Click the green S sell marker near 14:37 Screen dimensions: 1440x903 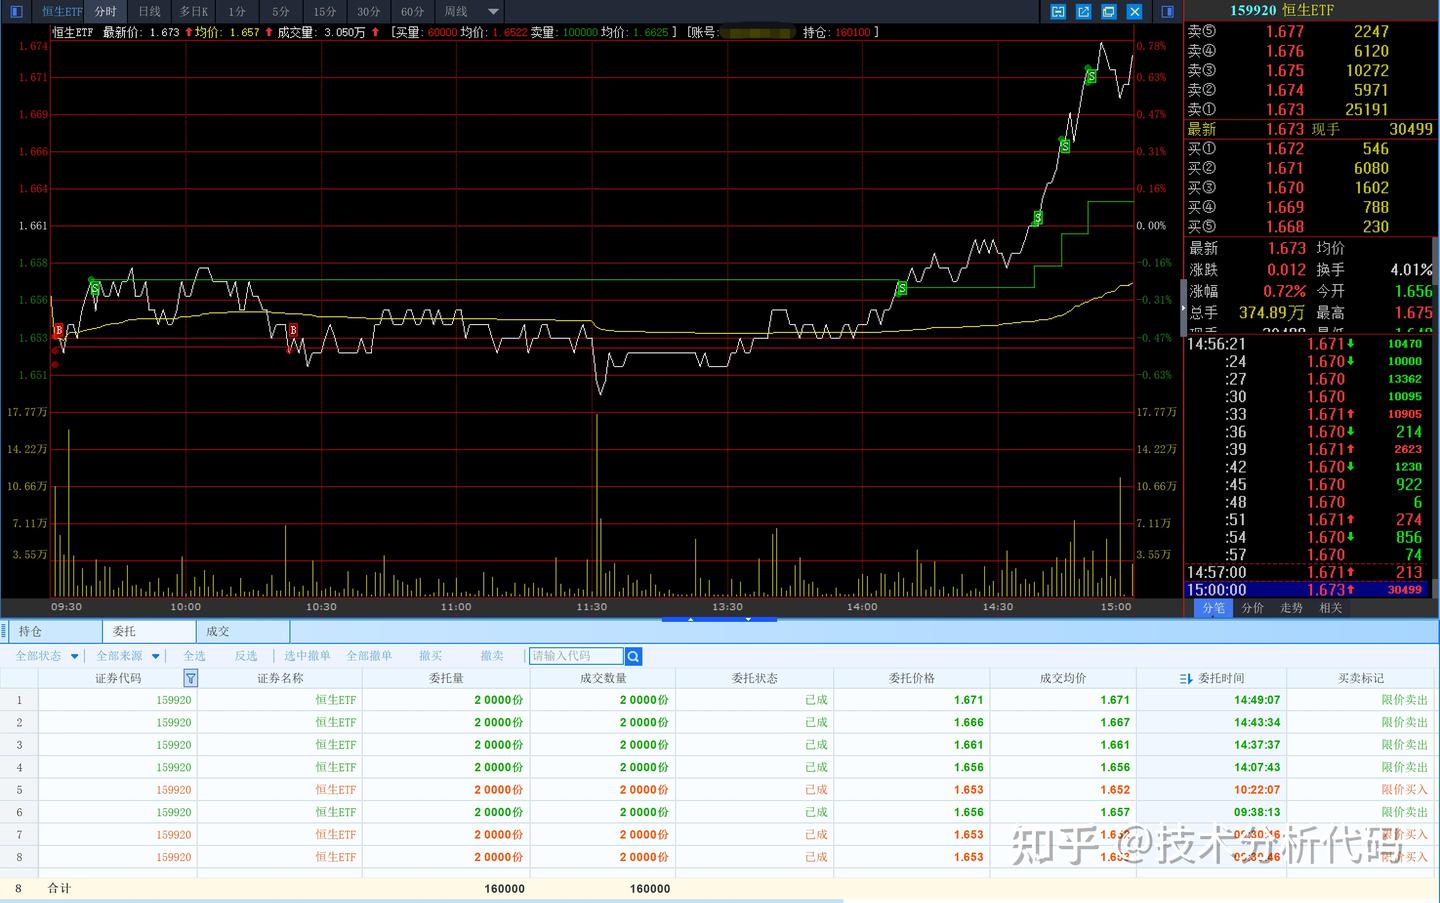click(x=1038, y=217)
